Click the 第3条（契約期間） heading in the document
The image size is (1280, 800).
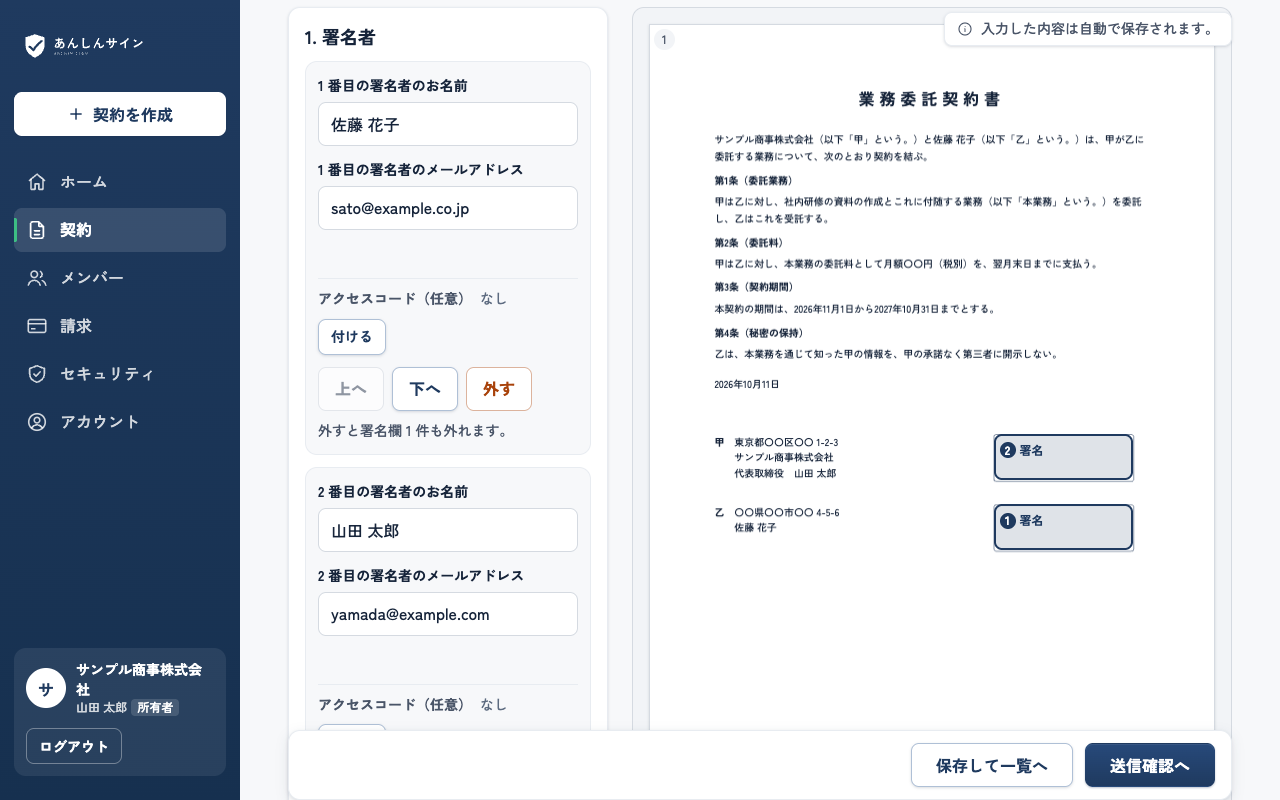click(753, 288)
